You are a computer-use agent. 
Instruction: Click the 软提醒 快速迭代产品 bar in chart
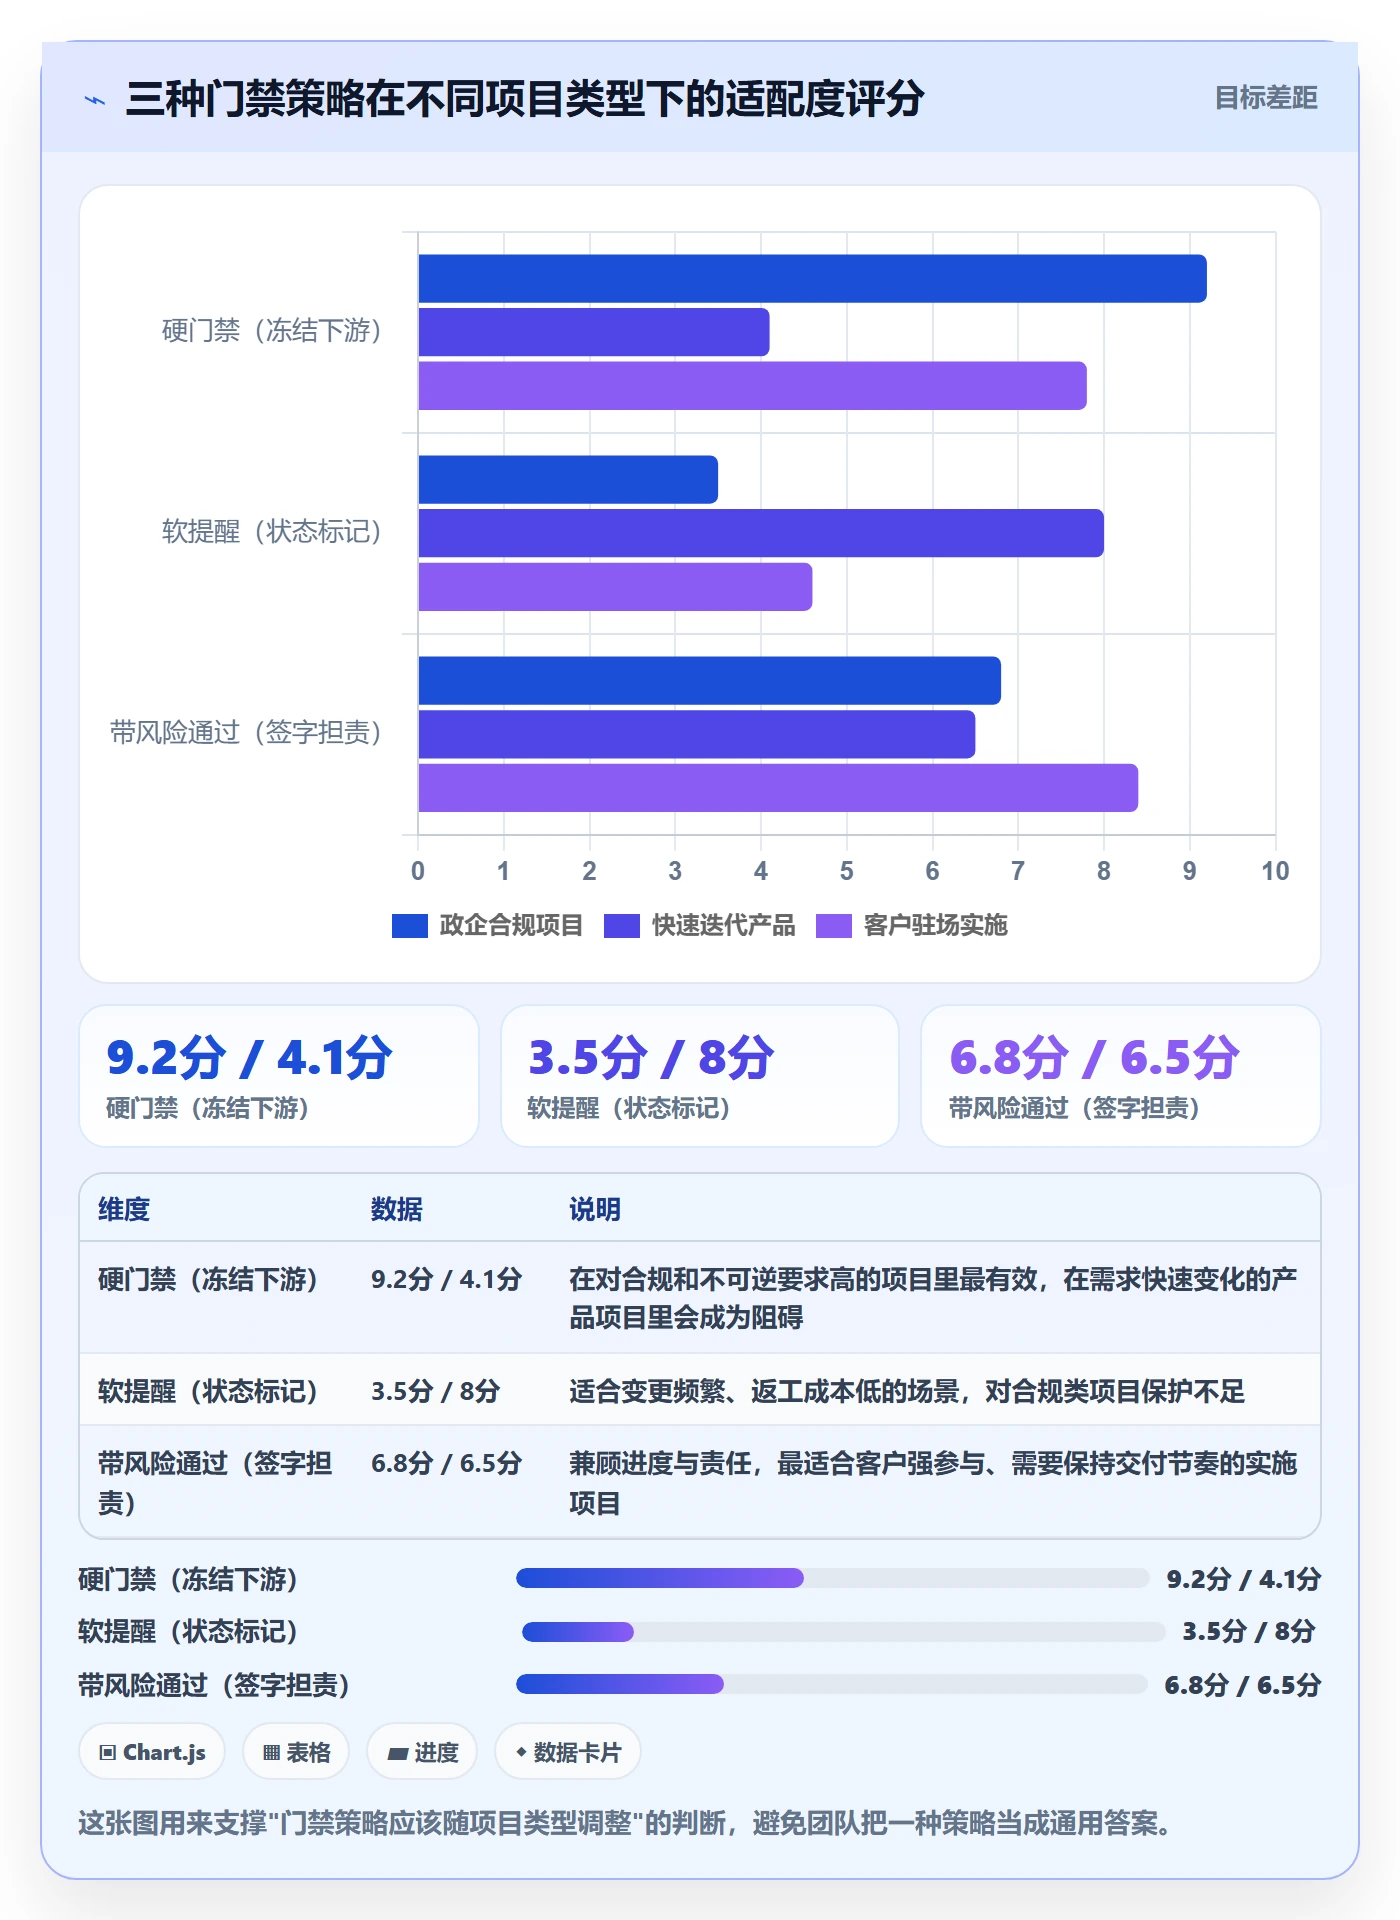coord(761,533)
